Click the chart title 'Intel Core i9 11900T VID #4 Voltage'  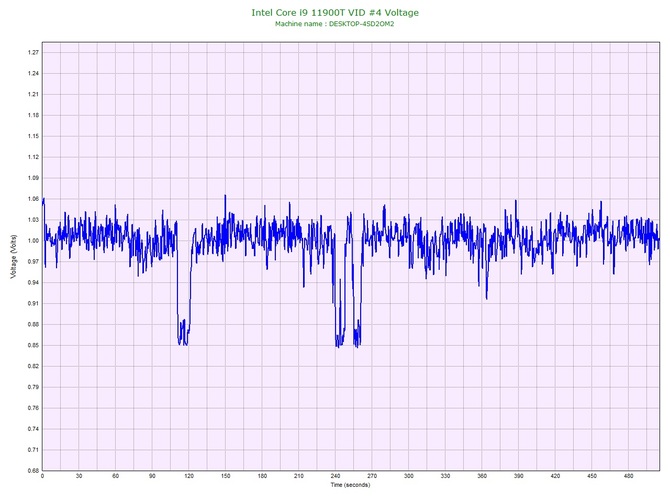pos(335,13)
